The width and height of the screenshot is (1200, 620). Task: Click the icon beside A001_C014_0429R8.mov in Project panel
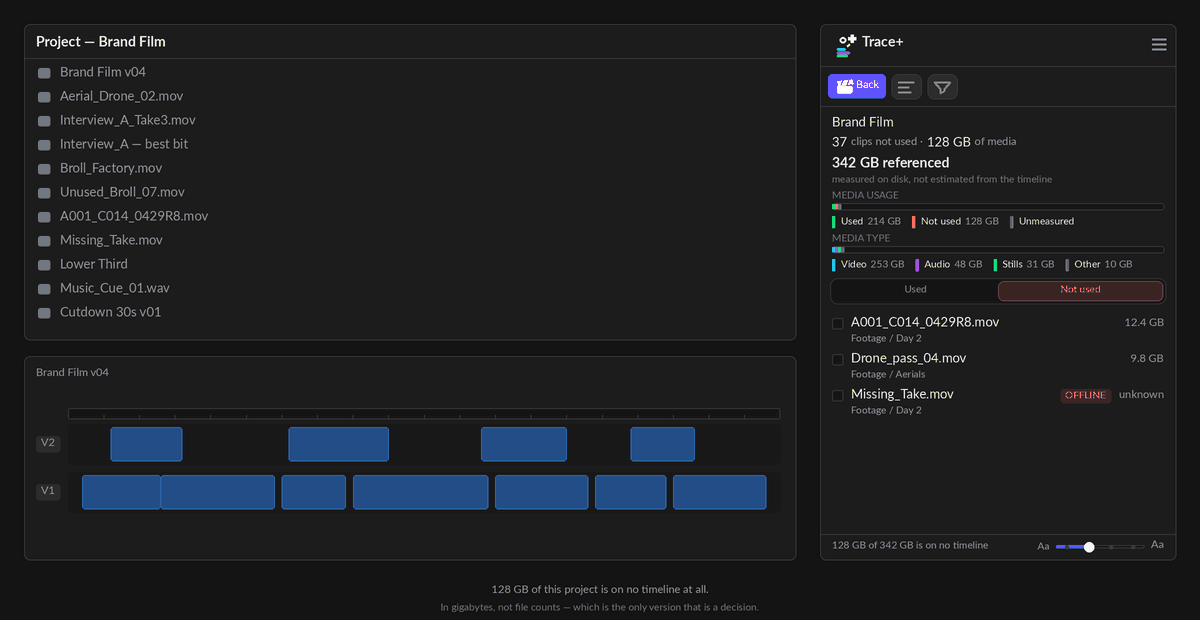(x=44, y=217)
